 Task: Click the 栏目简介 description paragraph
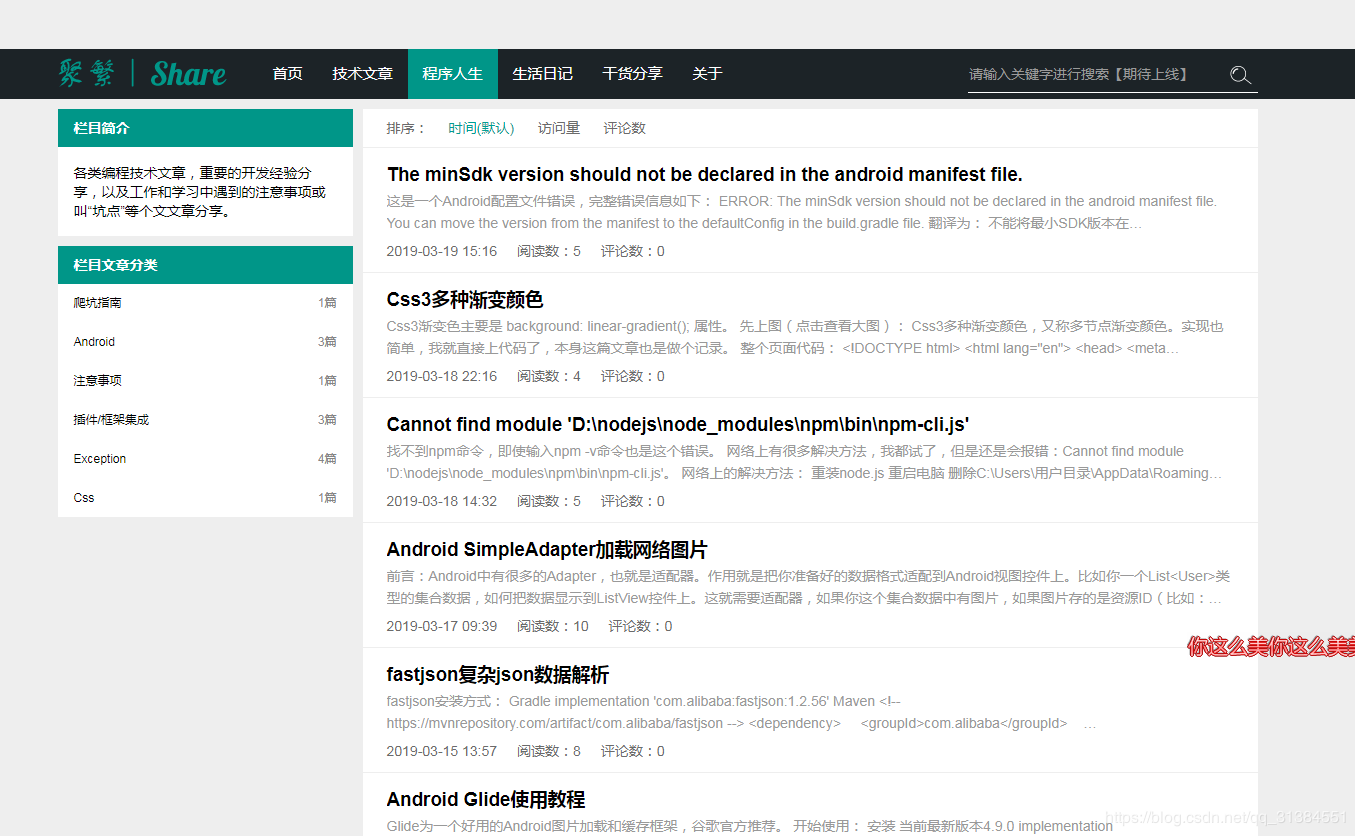coord(200,192)
